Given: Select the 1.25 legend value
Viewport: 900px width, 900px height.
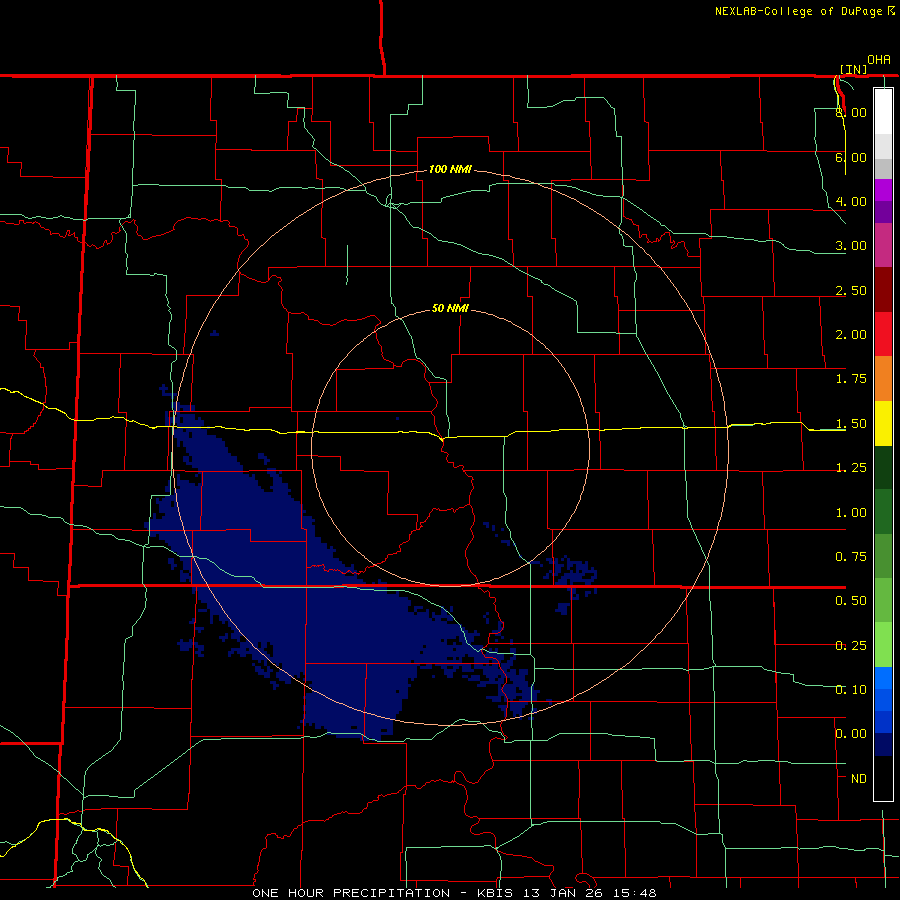Looking at the screenshot, I should tap(851, 468).
